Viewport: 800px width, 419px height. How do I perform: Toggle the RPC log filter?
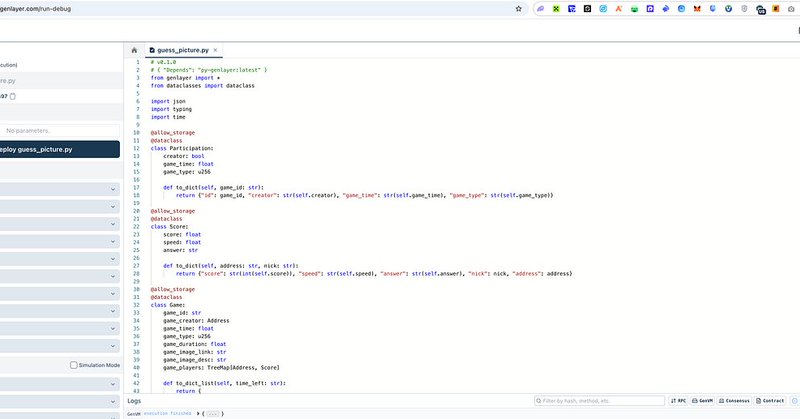[678, 401]
